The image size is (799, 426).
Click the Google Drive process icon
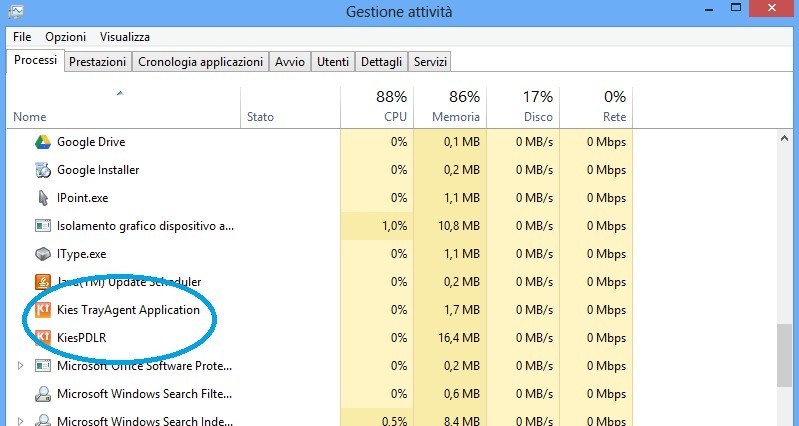pos(43,142)
